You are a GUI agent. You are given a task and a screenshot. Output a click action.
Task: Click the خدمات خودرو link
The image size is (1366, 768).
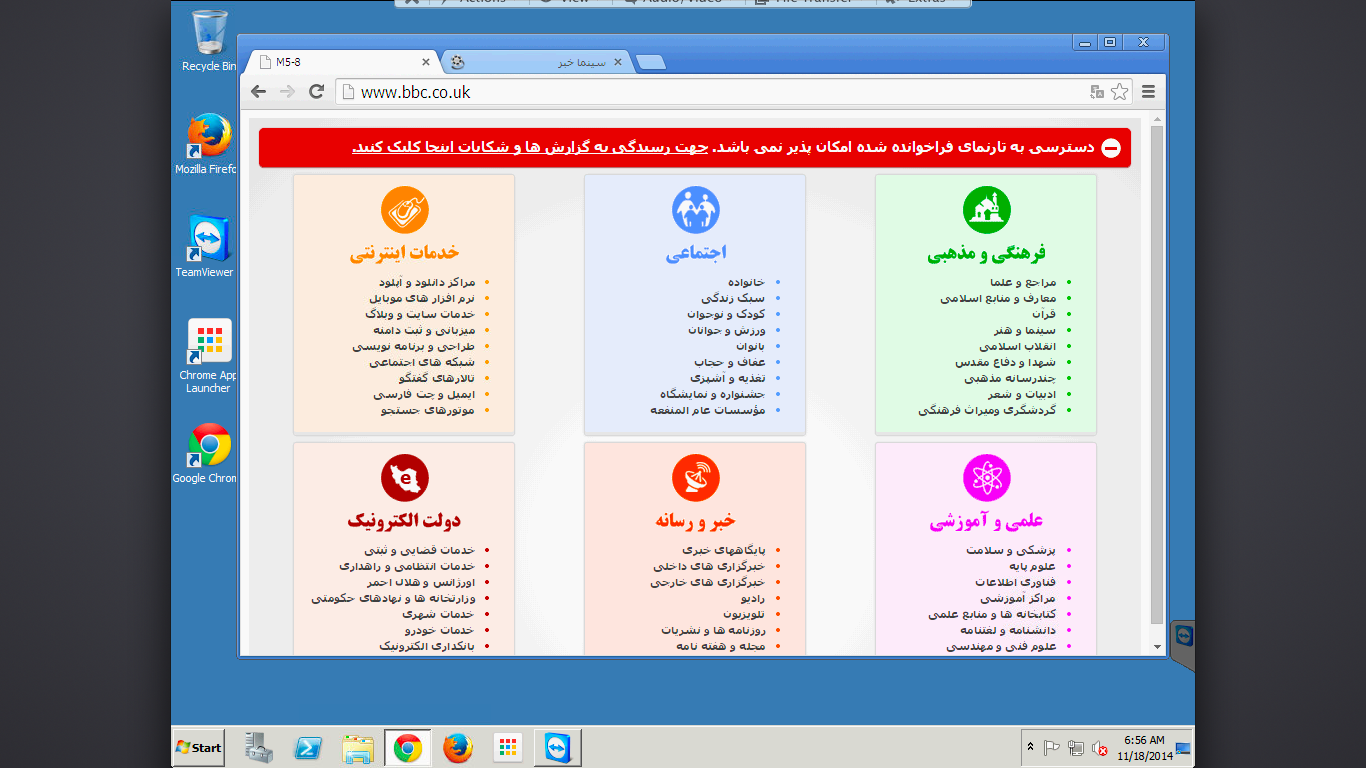tap(440, 630)
